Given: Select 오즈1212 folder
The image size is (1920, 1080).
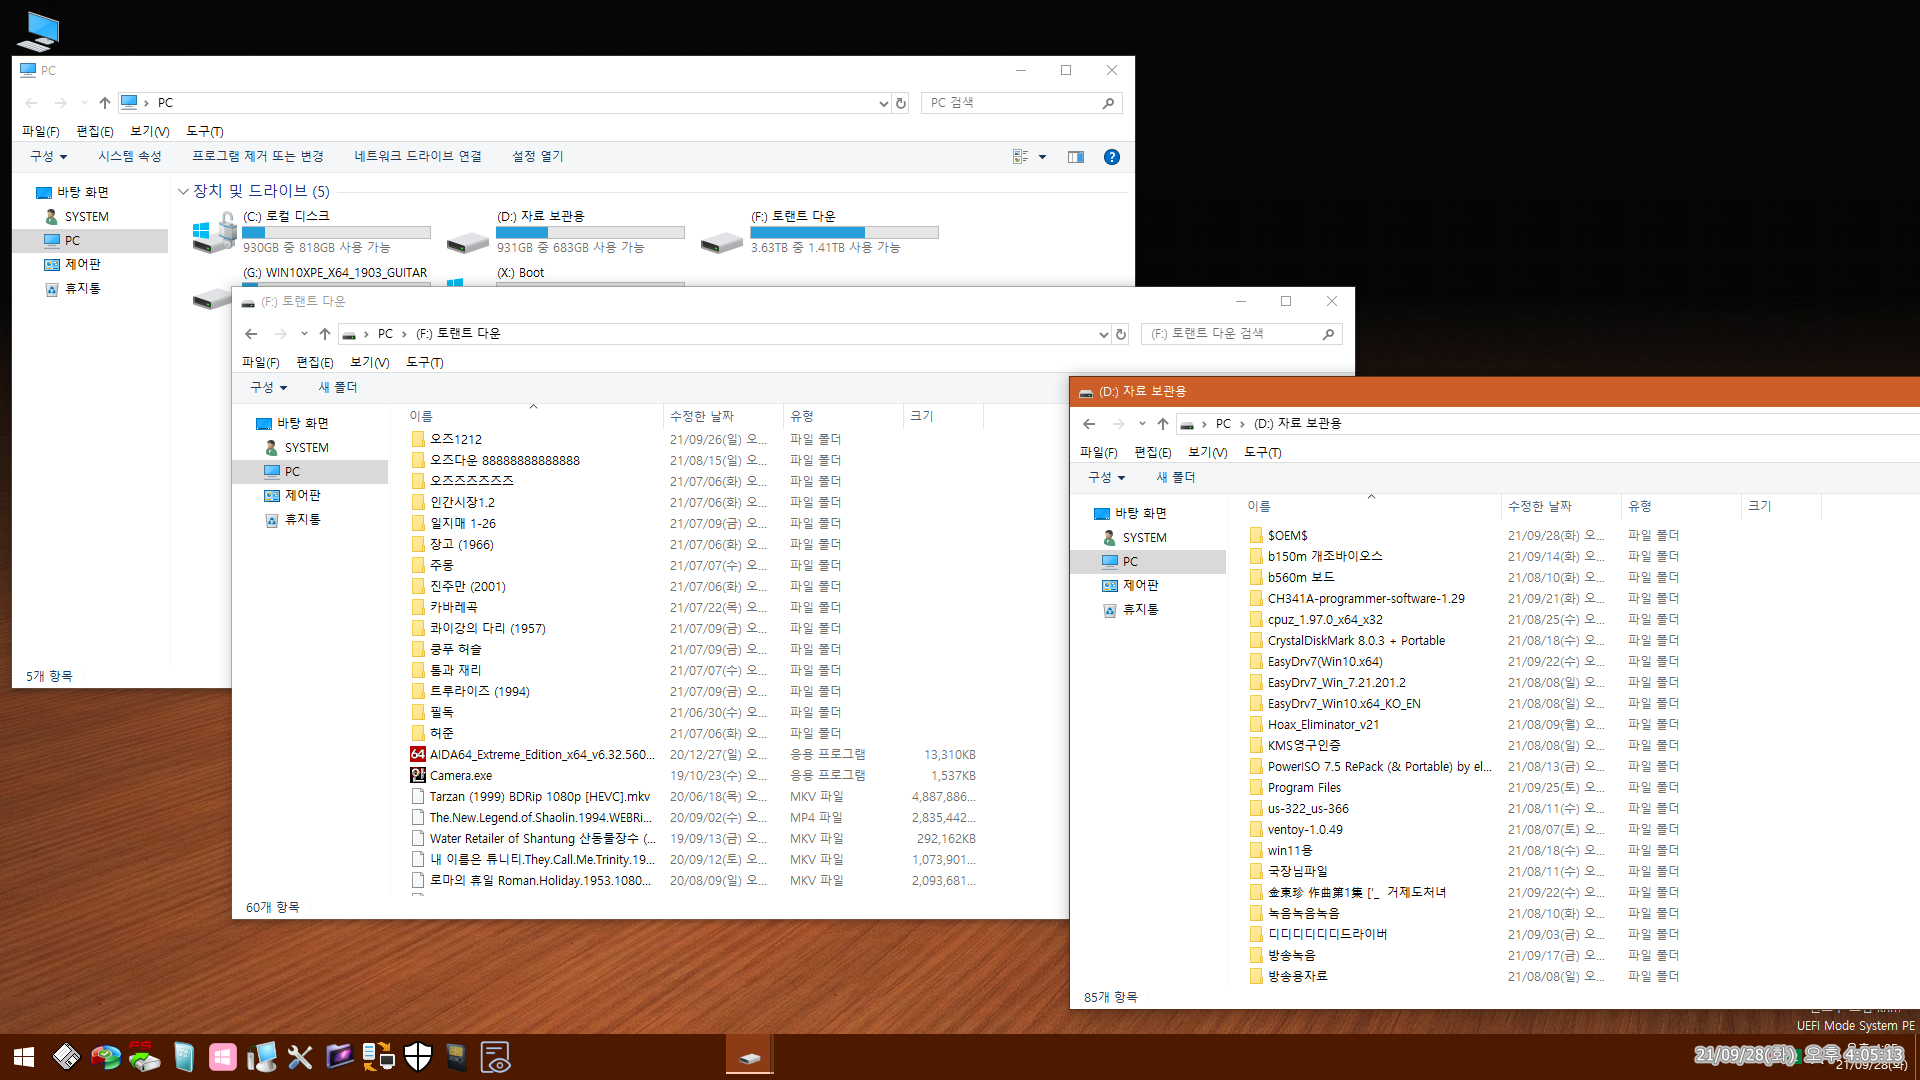Looking at the screenshot, I should [x=456, y=439].
